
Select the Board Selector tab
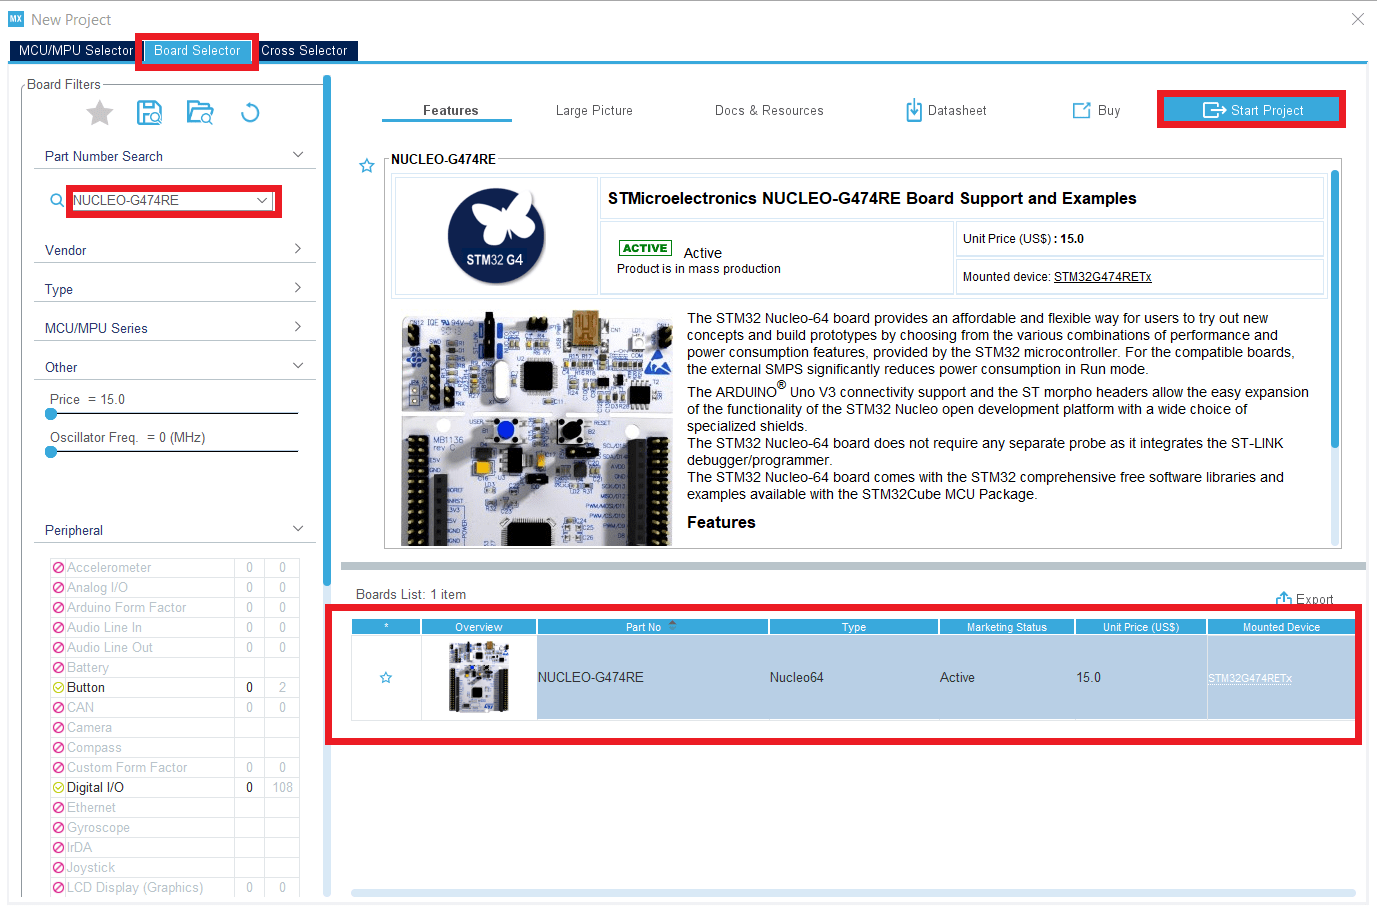197,51
